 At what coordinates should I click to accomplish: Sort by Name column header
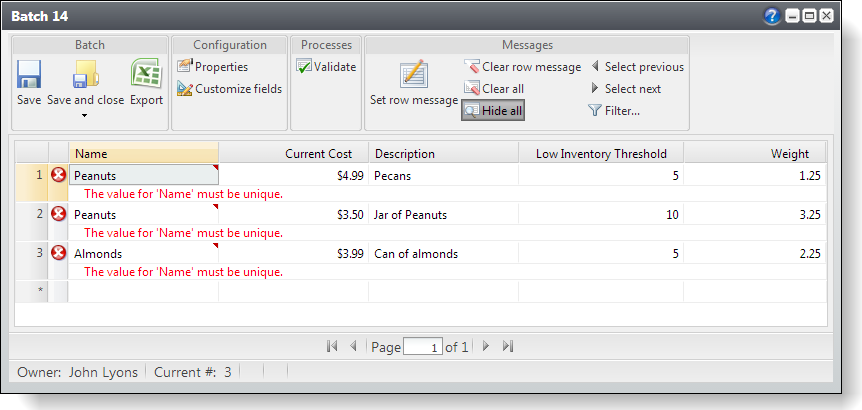[143, 154]
